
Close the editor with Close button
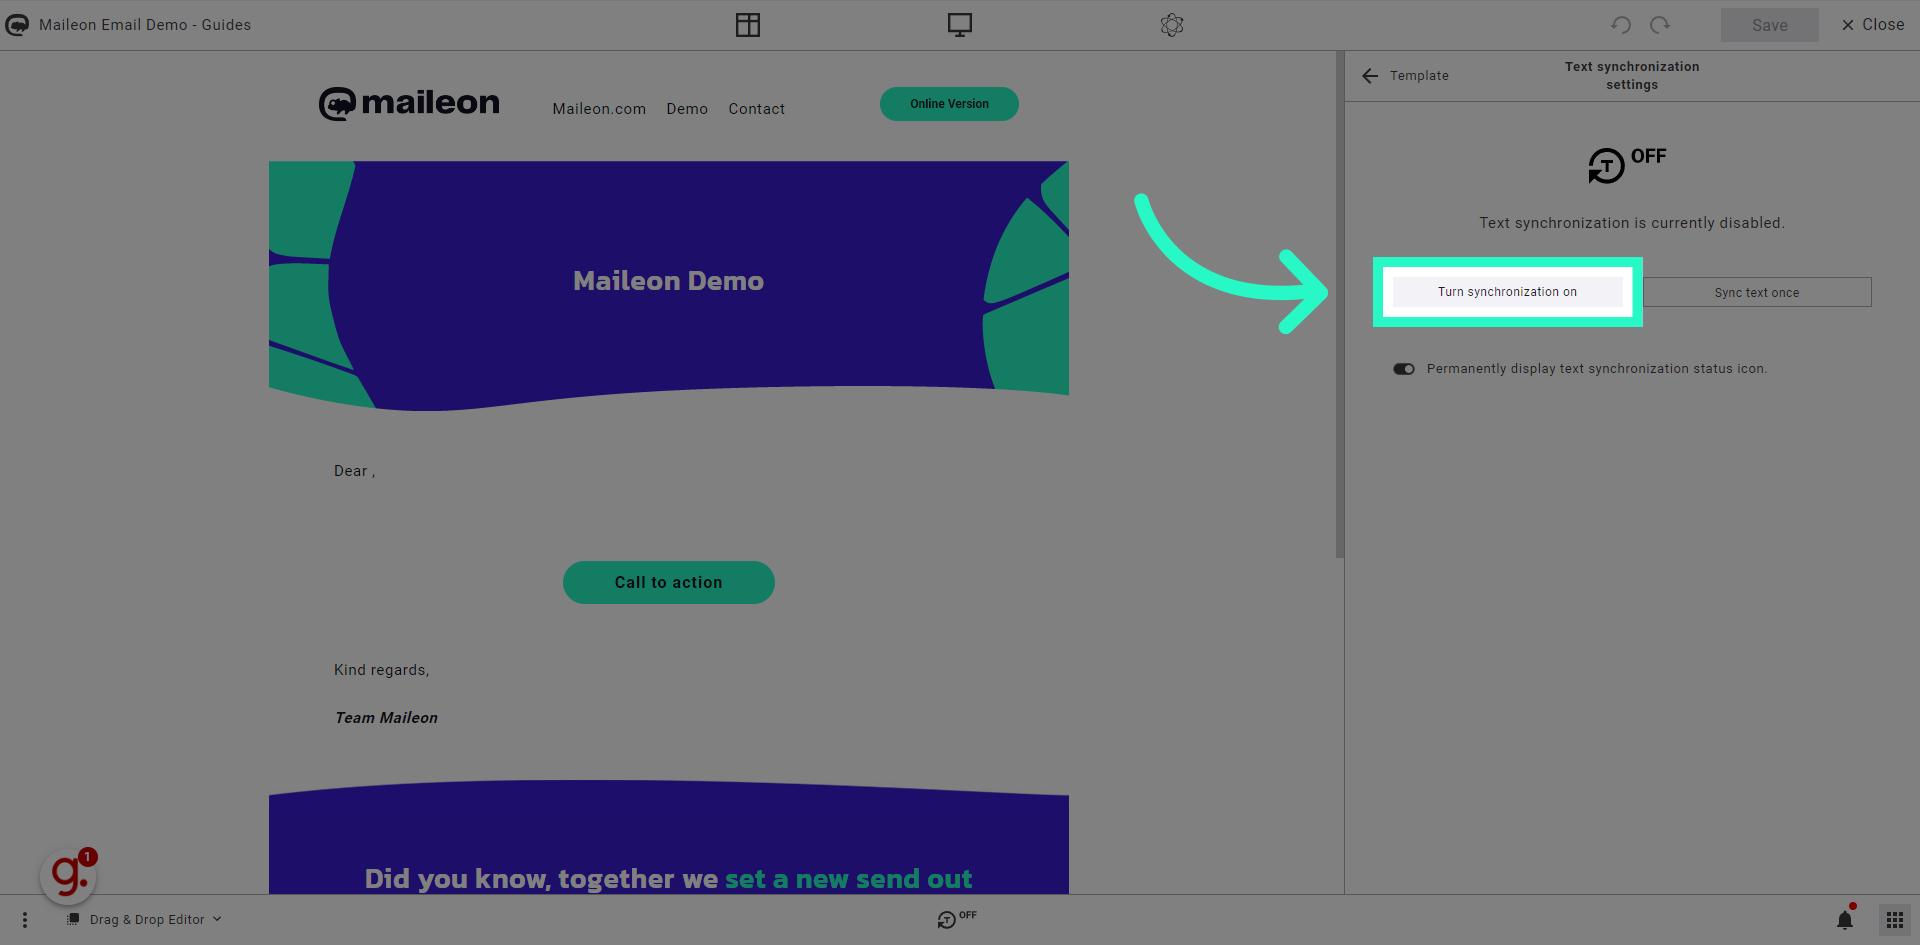[x=1873, y=25]
